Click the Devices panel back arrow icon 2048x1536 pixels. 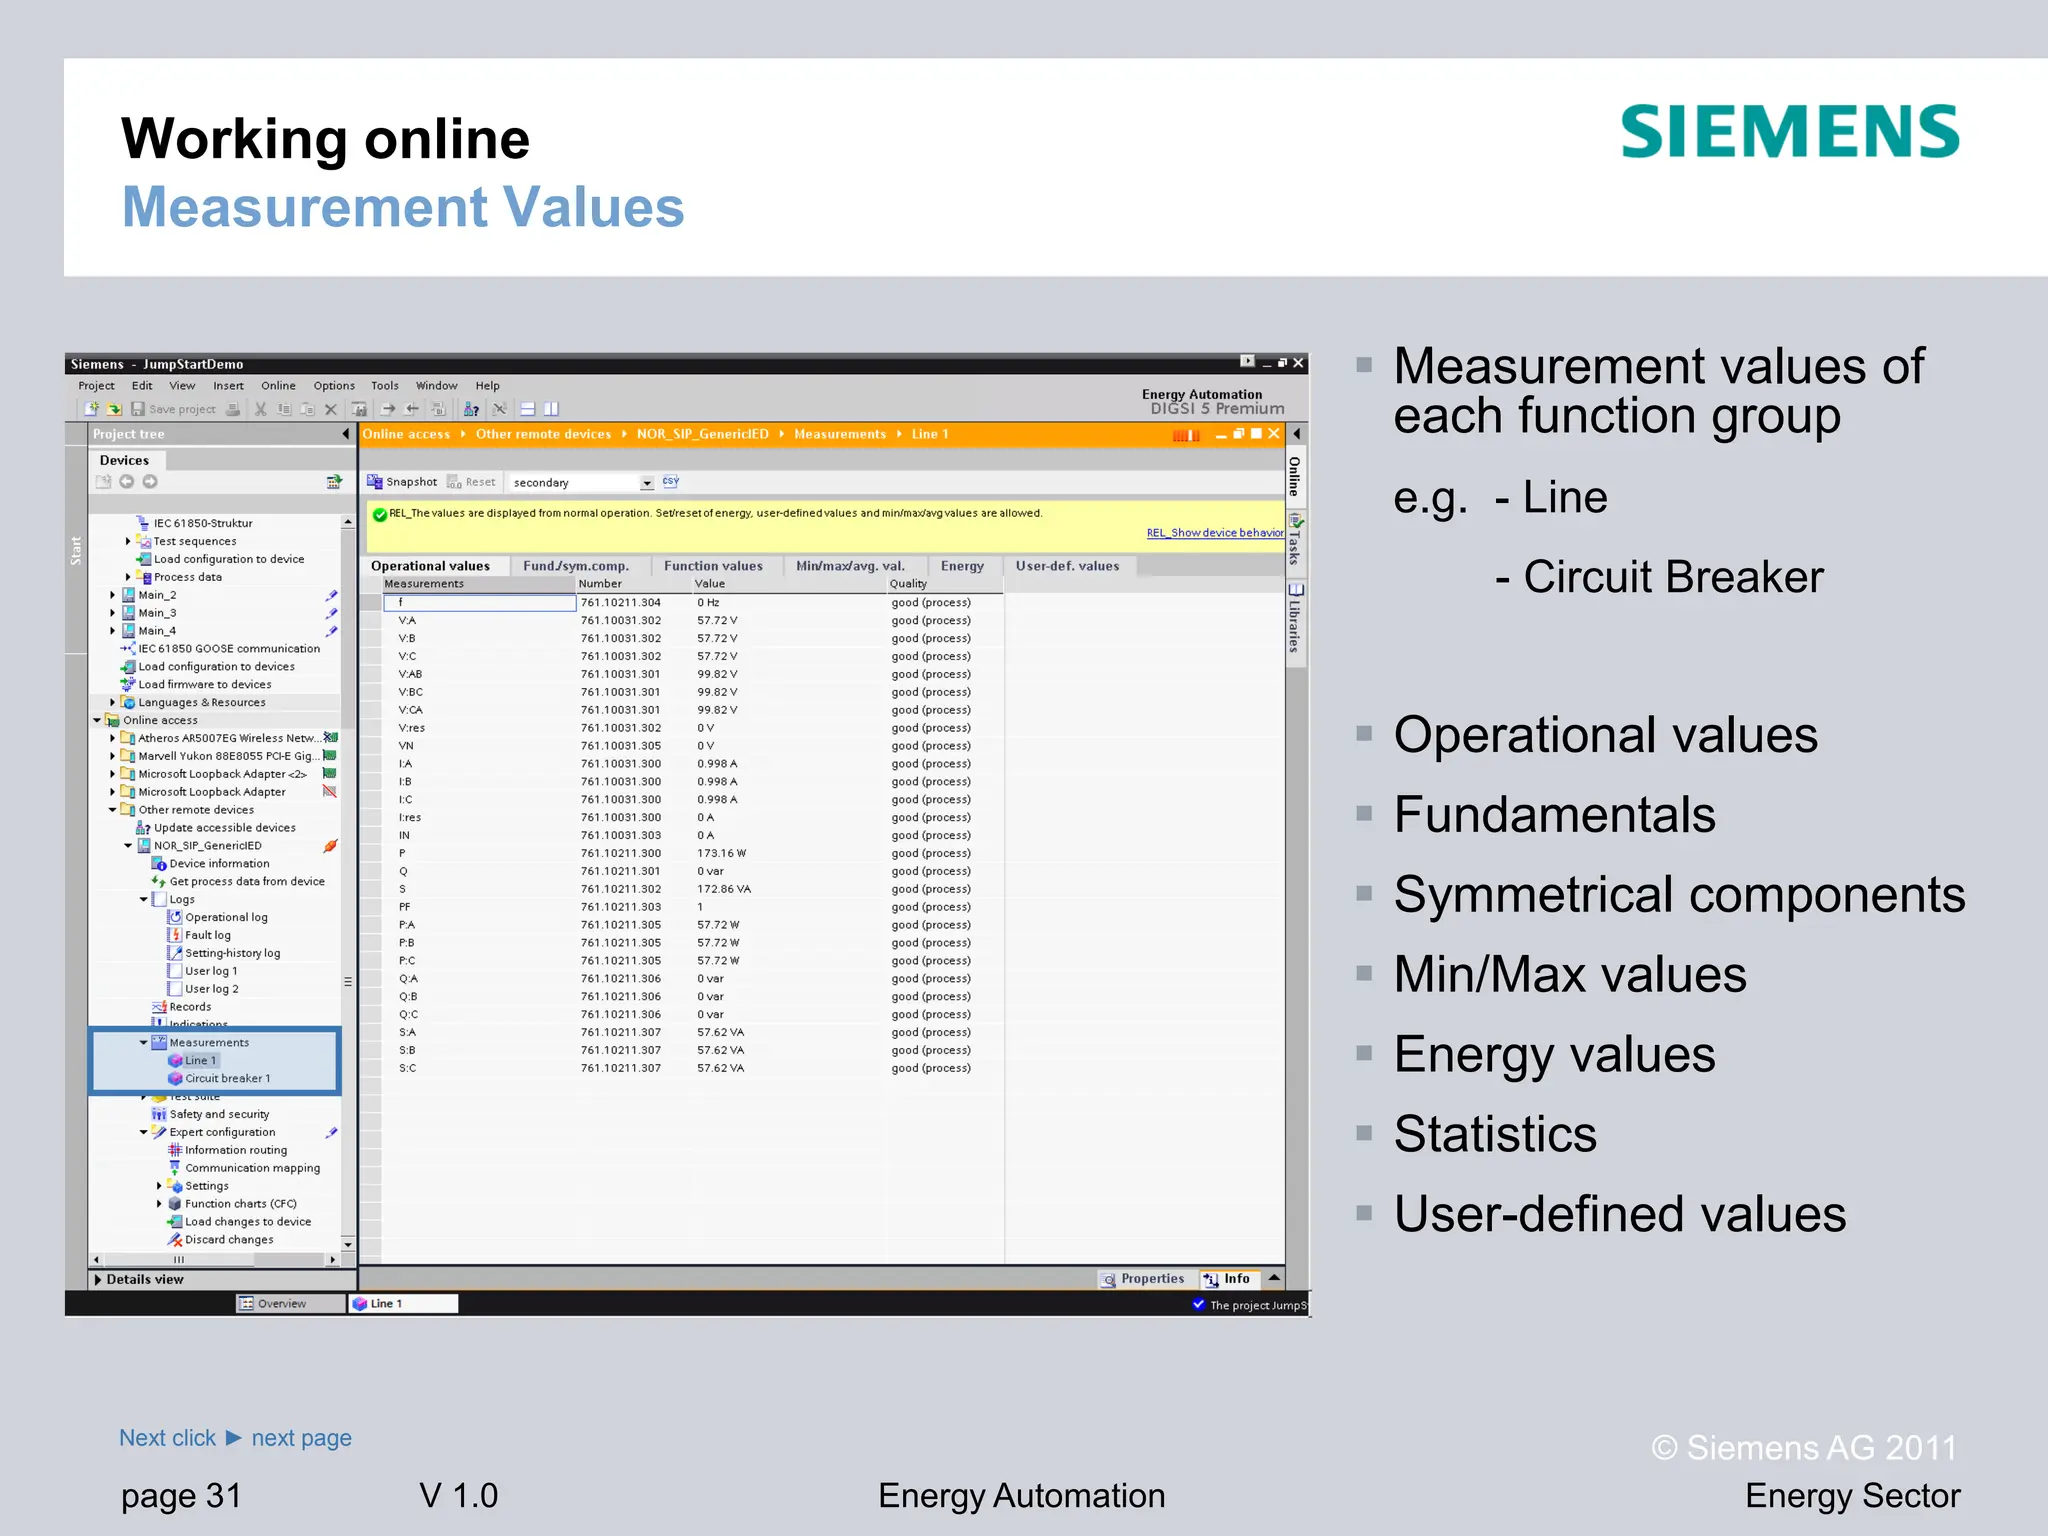click(127, 482)
